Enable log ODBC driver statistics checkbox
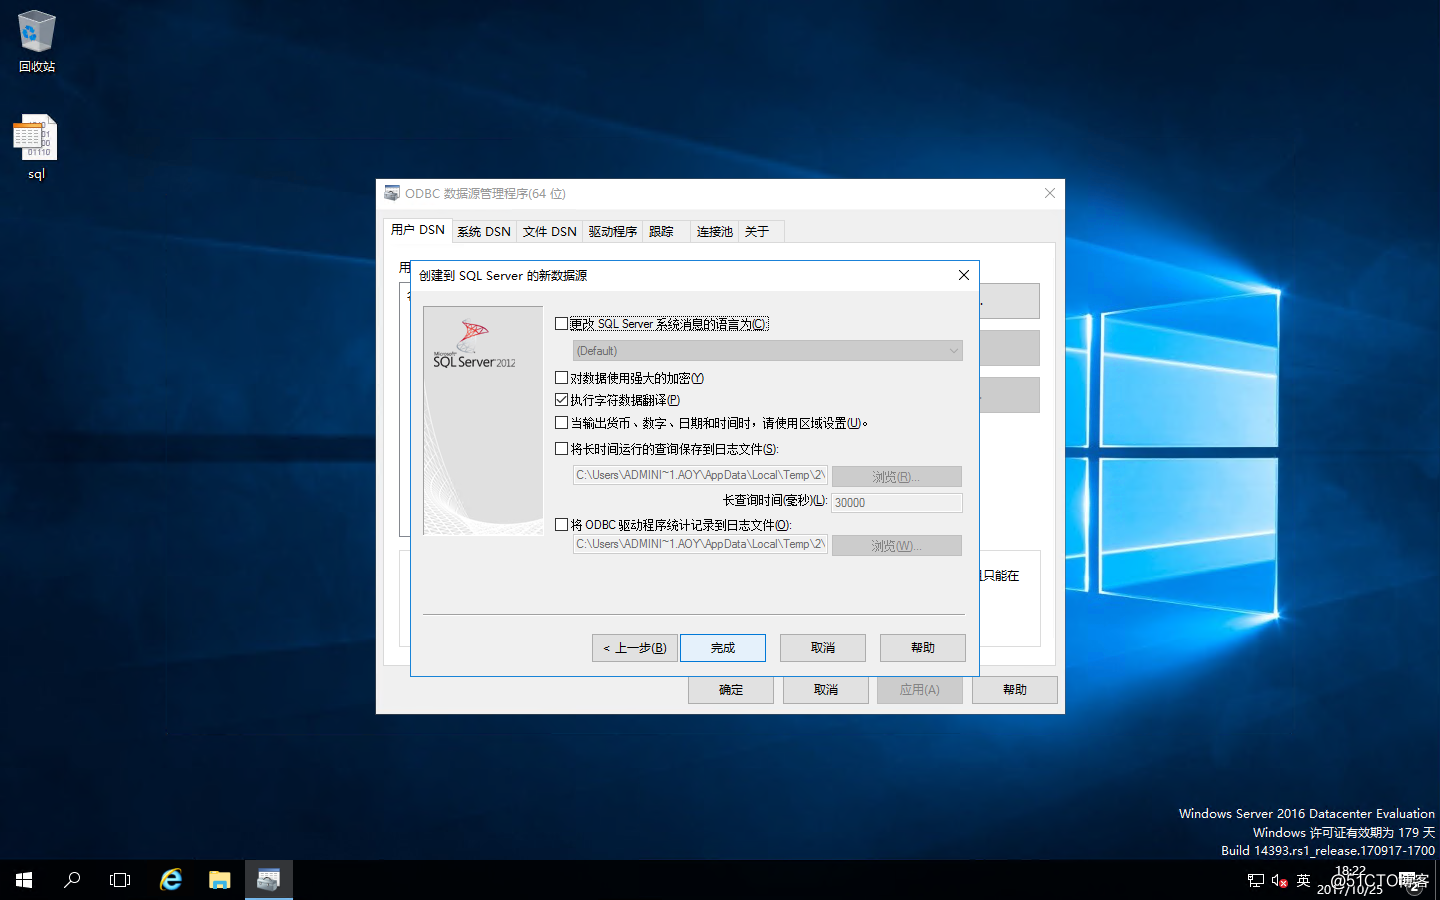The width and height of the screenshot is (1440, 900). pos(561,524)
